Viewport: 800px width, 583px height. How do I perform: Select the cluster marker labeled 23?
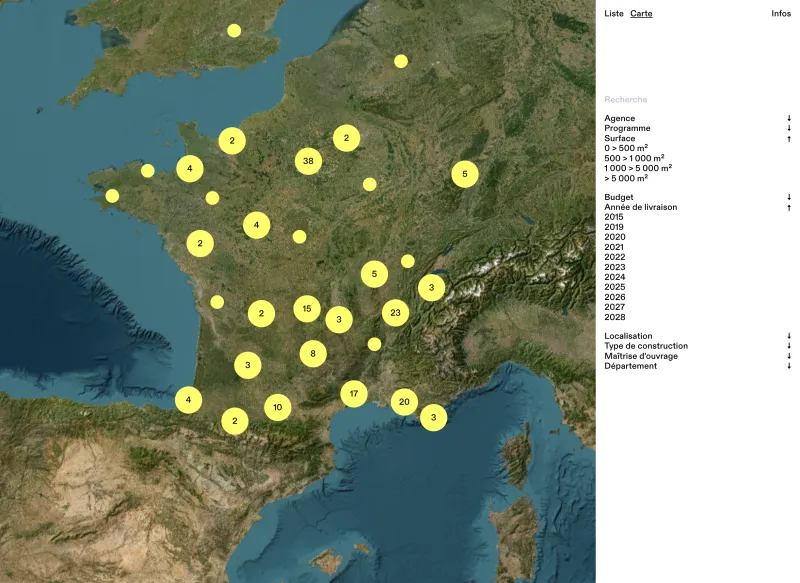[x=395, y=313]
